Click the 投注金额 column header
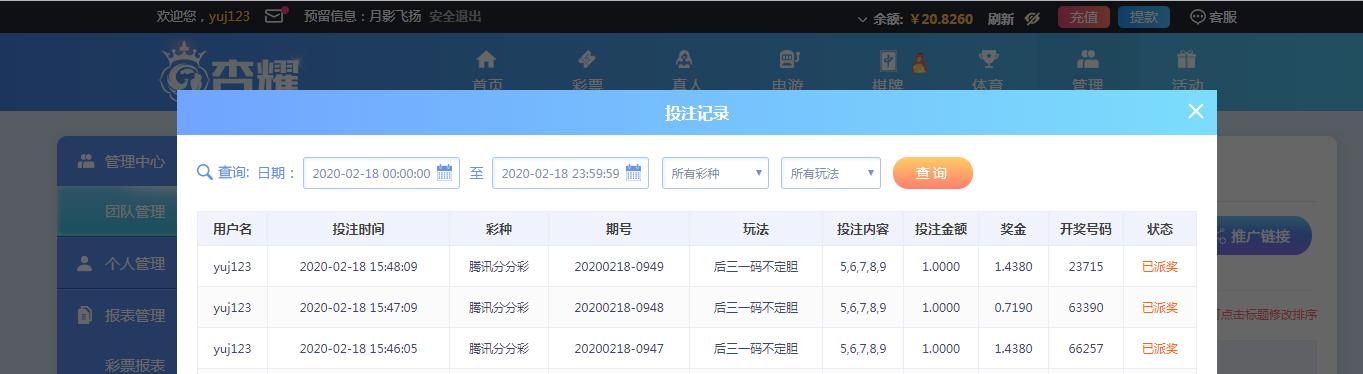 pos(940,229)
